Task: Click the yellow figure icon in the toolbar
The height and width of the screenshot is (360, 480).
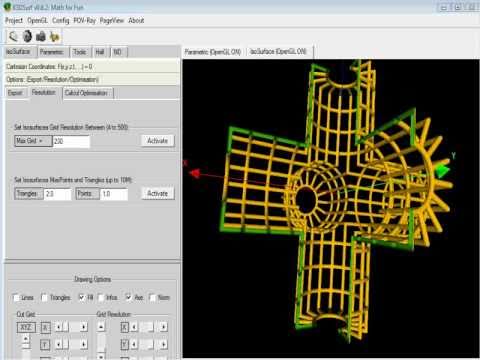Action: coord(54,36)
